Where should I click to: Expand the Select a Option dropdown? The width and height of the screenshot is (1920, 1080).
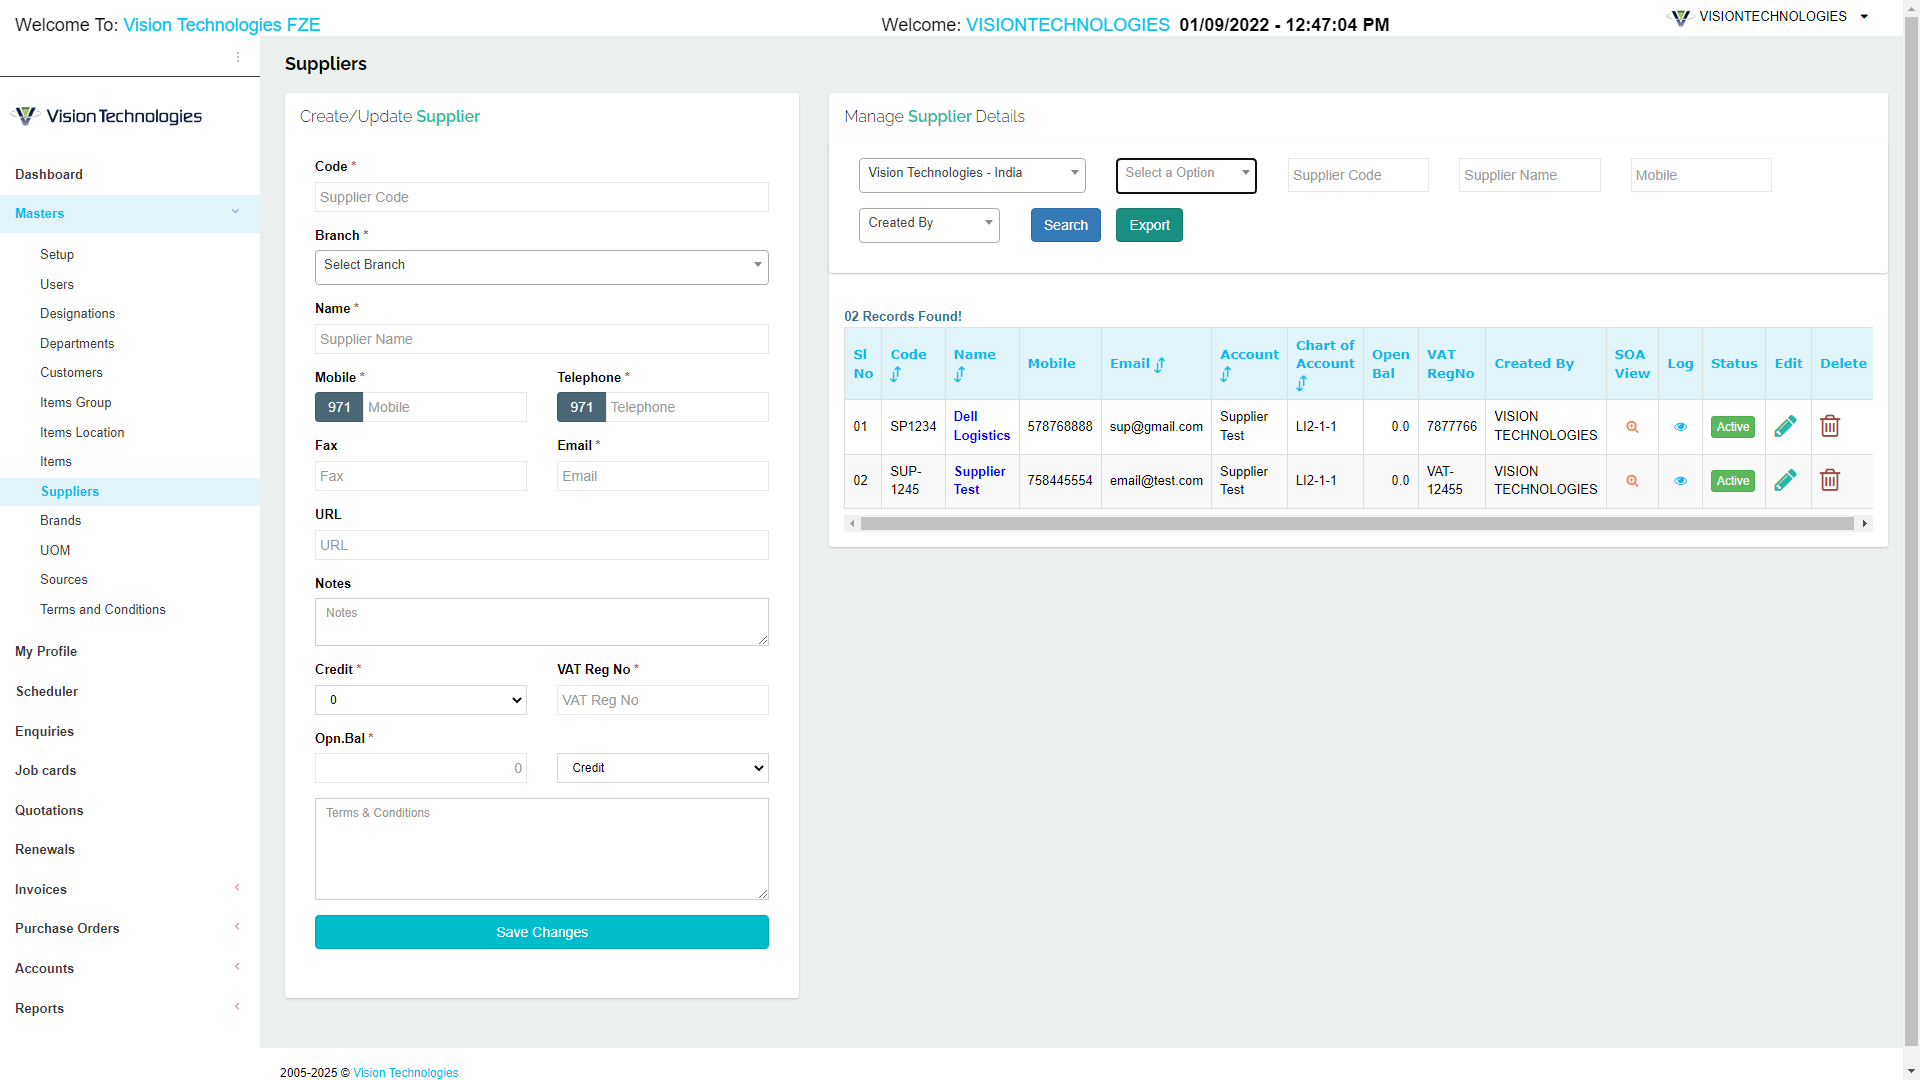(x=1186, y=175)
